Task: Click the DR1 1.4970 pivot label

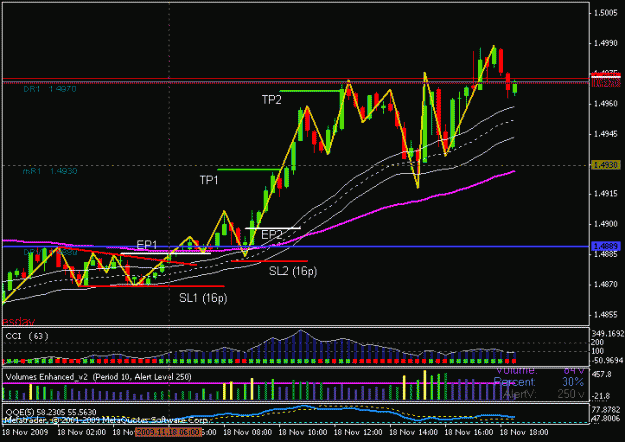Action: point(50,89)
